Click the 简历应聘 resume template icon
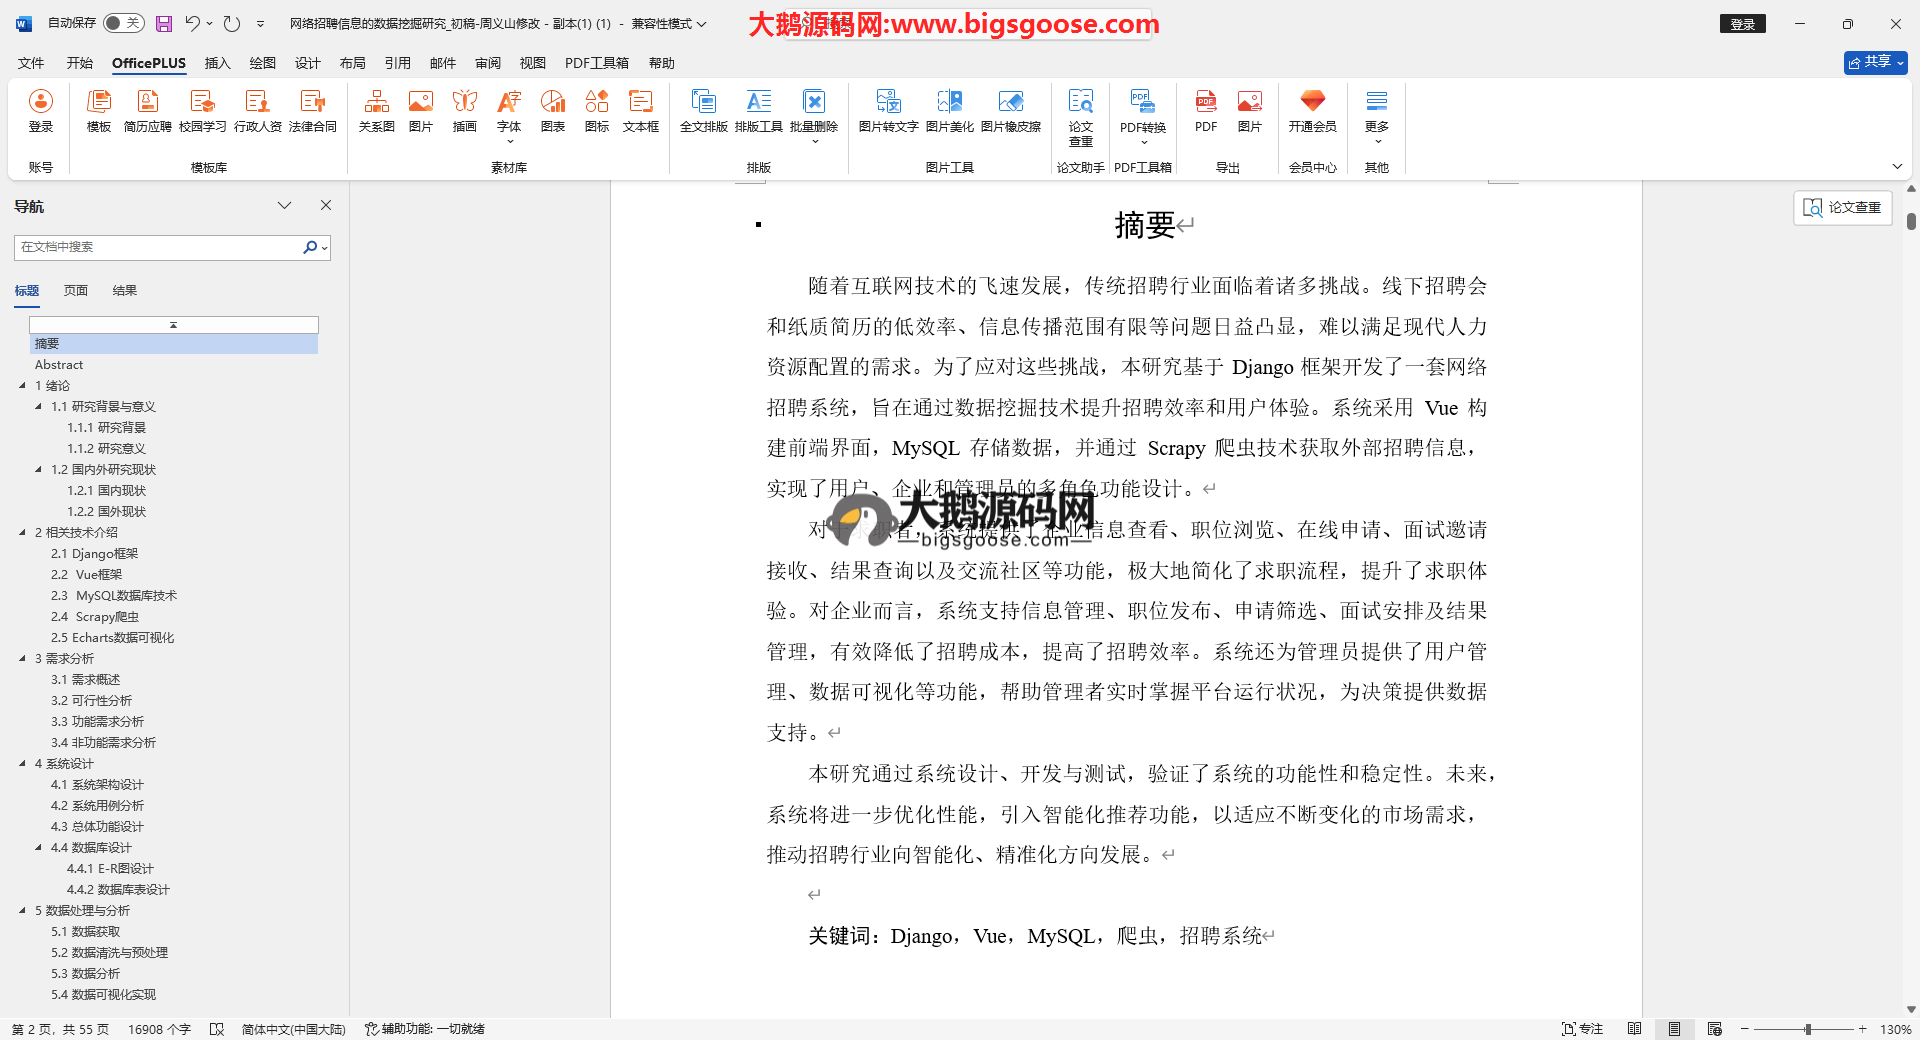The height and width of the screenshot is (1040, 1920). pos(147,111)
